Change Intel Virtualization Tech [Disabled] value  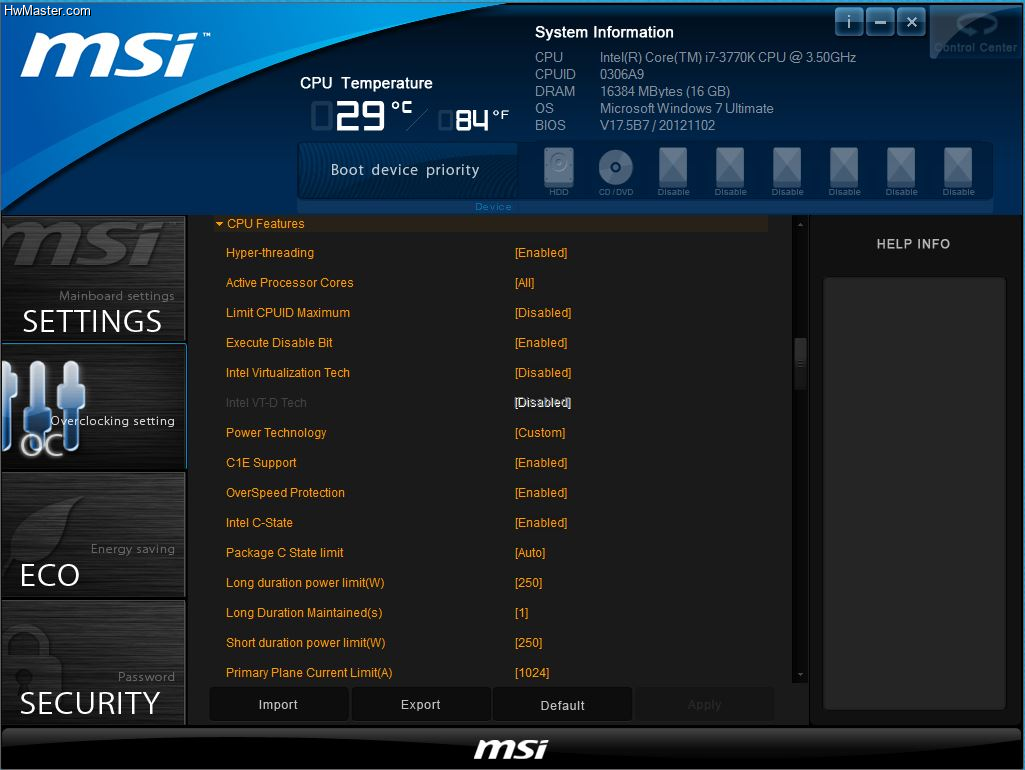click(543, 373)
